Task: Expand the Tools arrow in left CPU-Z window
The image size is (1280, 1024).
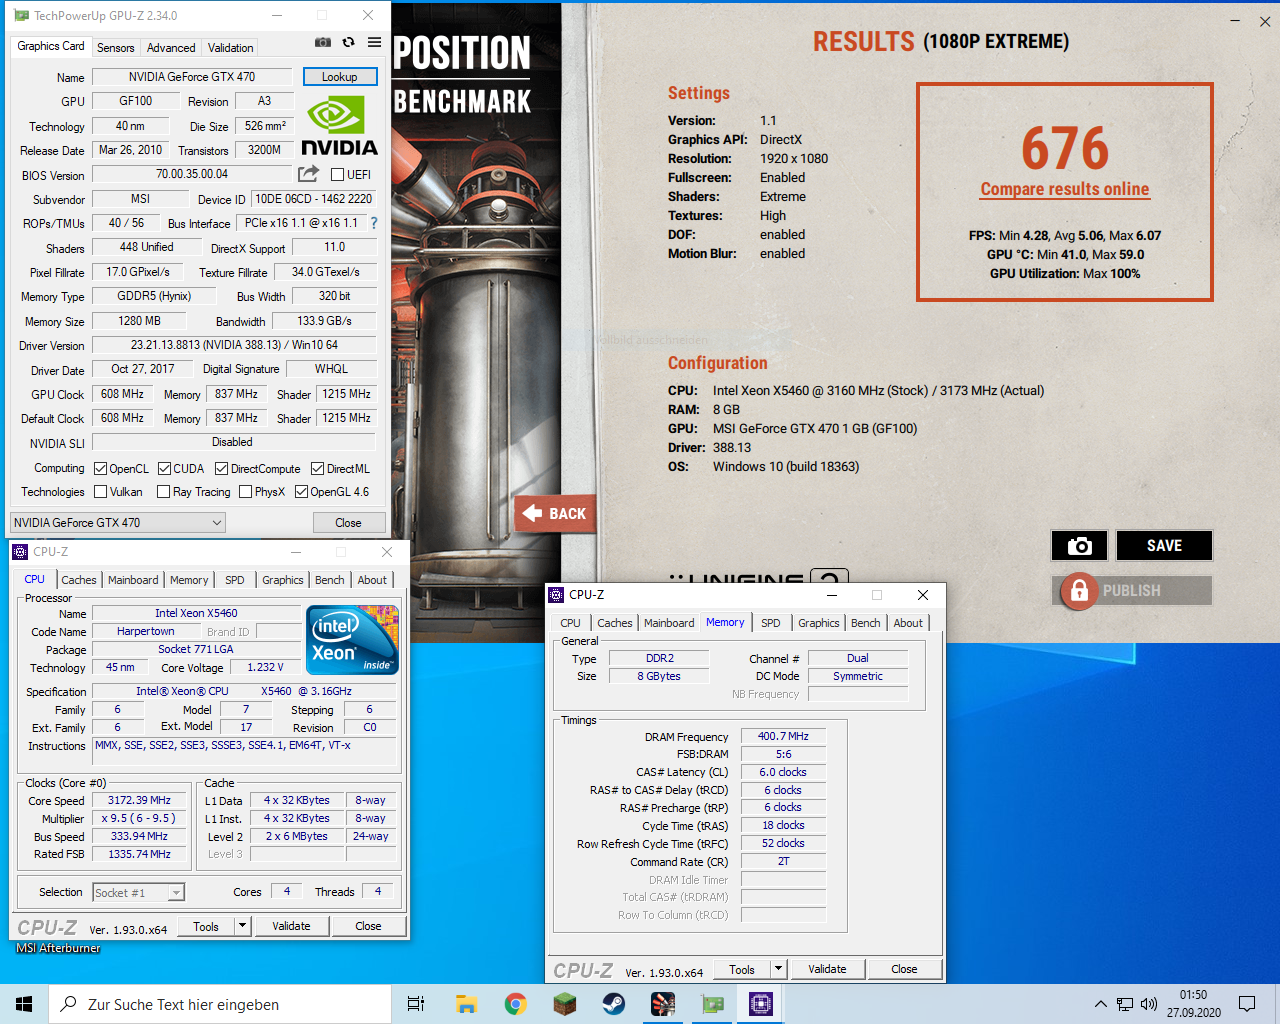Action: pyautogui.click(x=242, y=926)
